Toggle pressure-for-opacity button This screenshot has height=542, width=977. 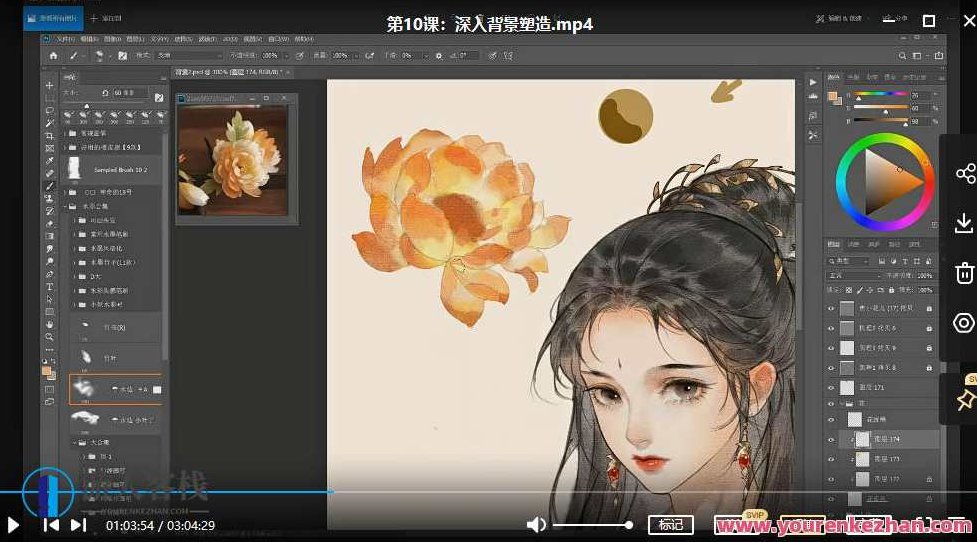(x=300, y=55)
